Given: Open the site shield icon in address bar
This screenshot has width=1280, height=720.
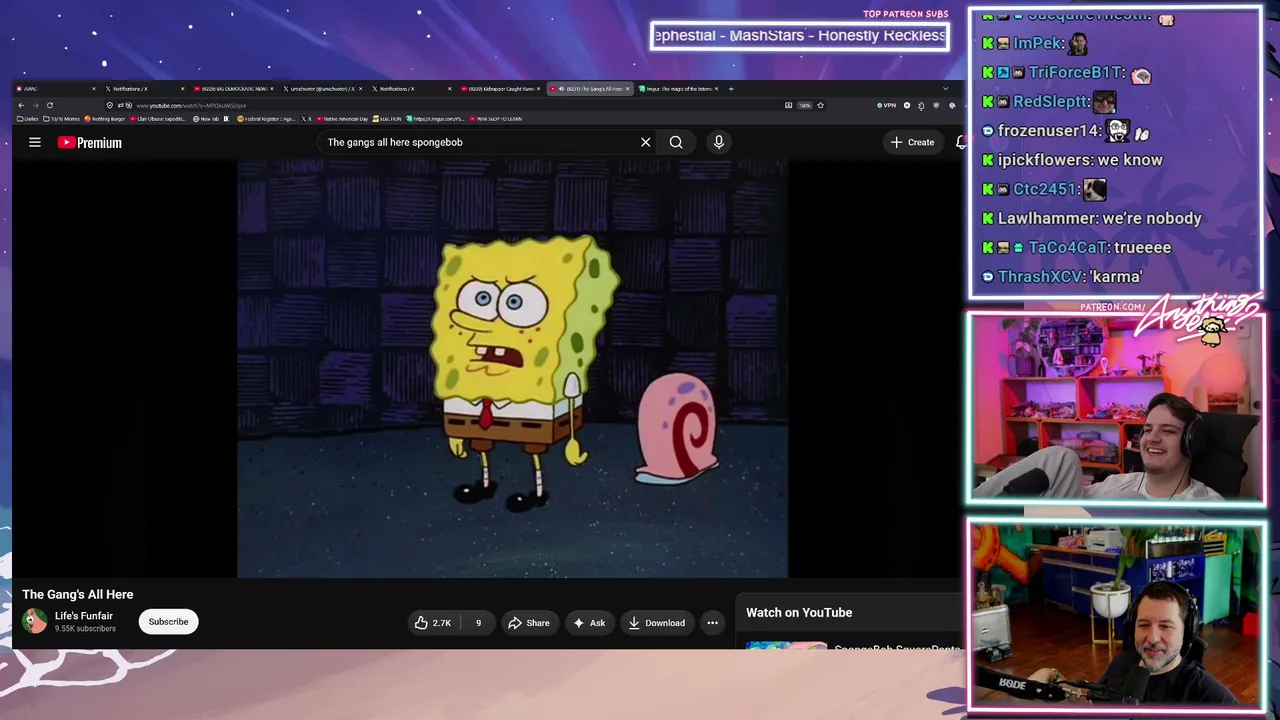Looking at the screenshot, I should [110, 105].
